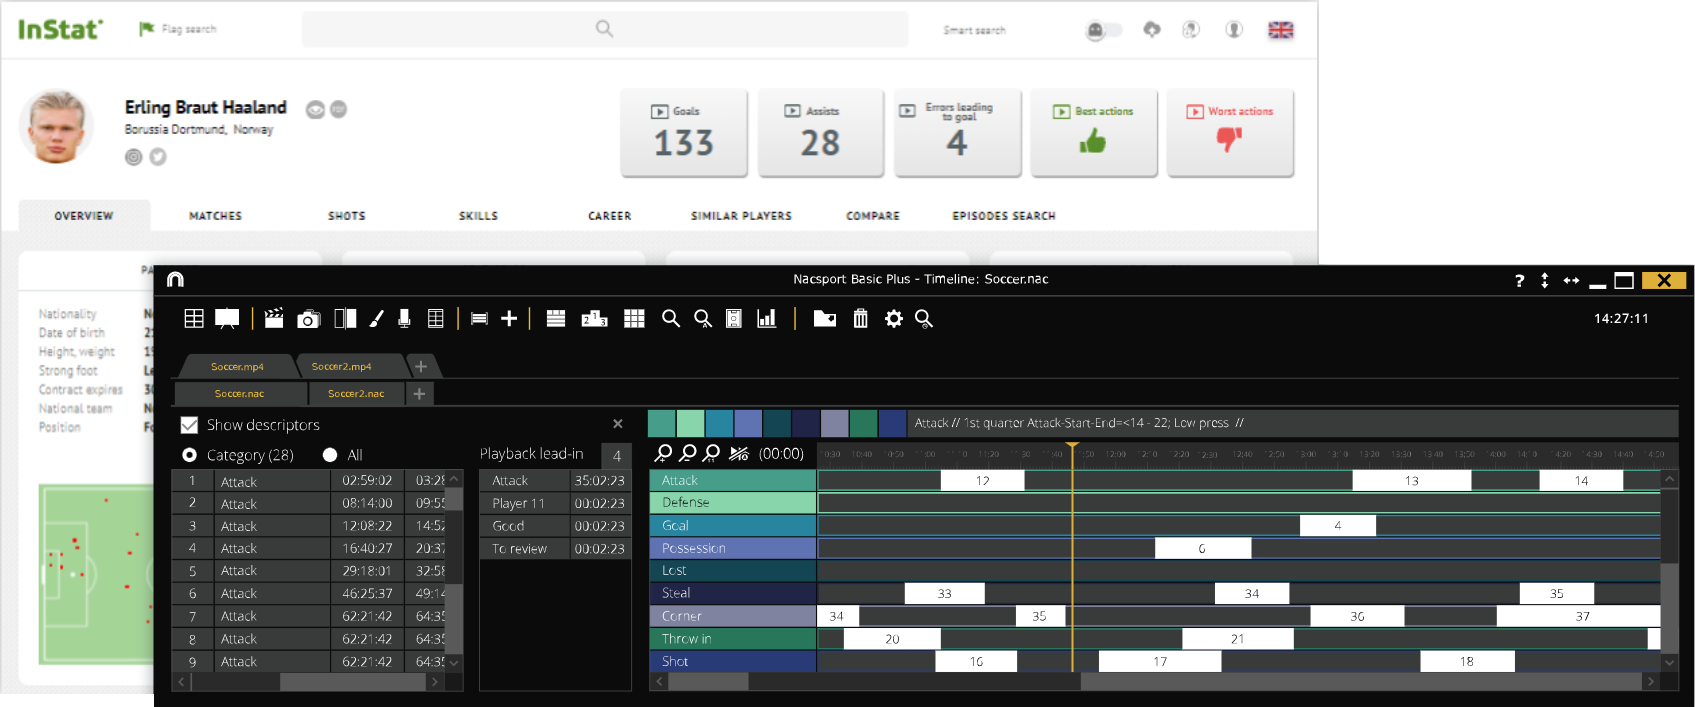Click the timeline zoom-in magnifier
Image resolution: width=1695 pixels, height=707 pixels.
pos(663,453)
